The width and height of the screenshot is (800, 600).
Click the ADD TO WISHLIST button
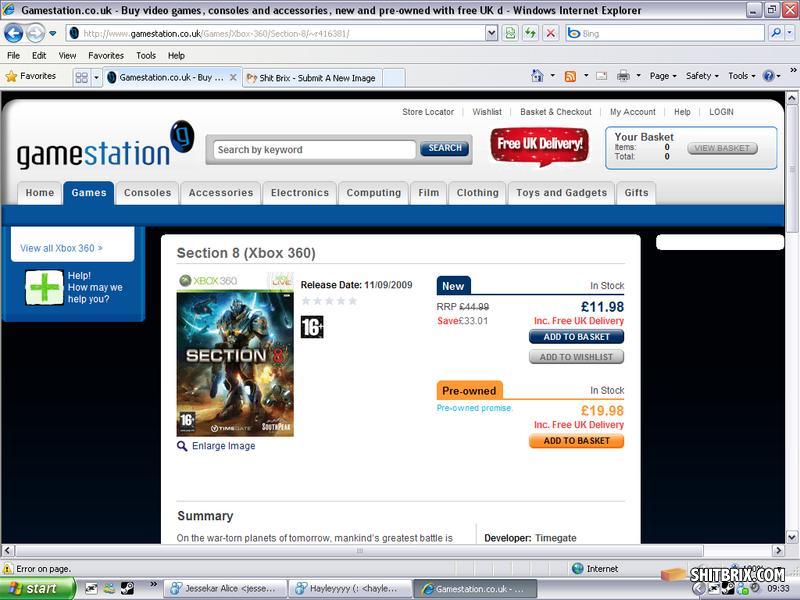(576, 357)
